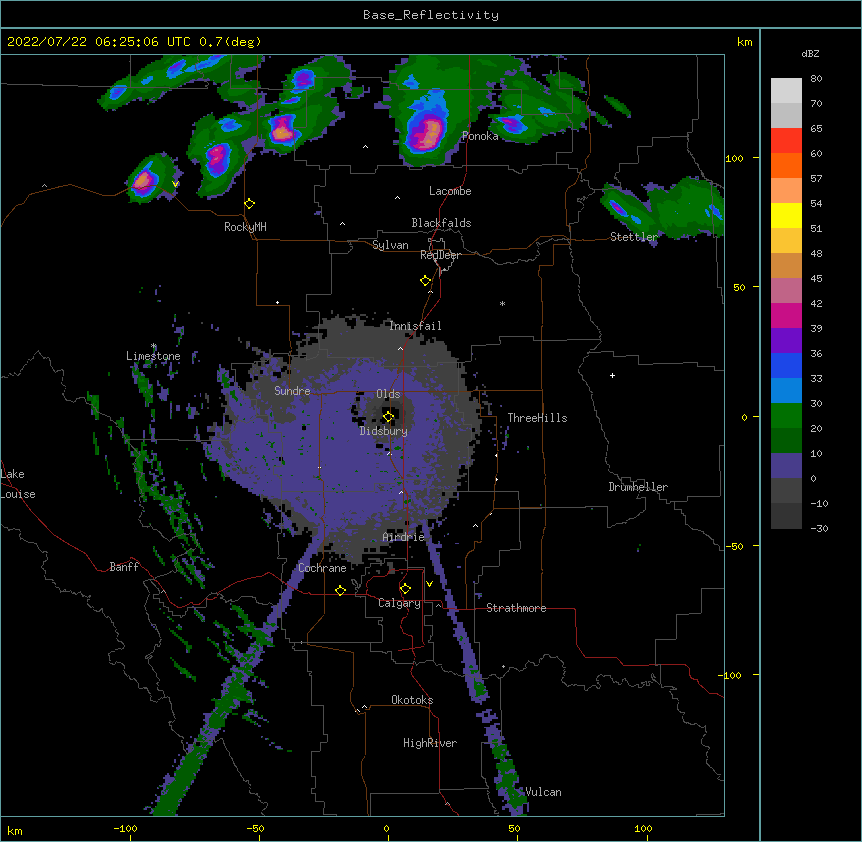The height and width of the screenshot is (842, 862).
Task: Select the dark orange 60 dBZ legend swatch
Action: pyautogui.click(x=786, y=165)
